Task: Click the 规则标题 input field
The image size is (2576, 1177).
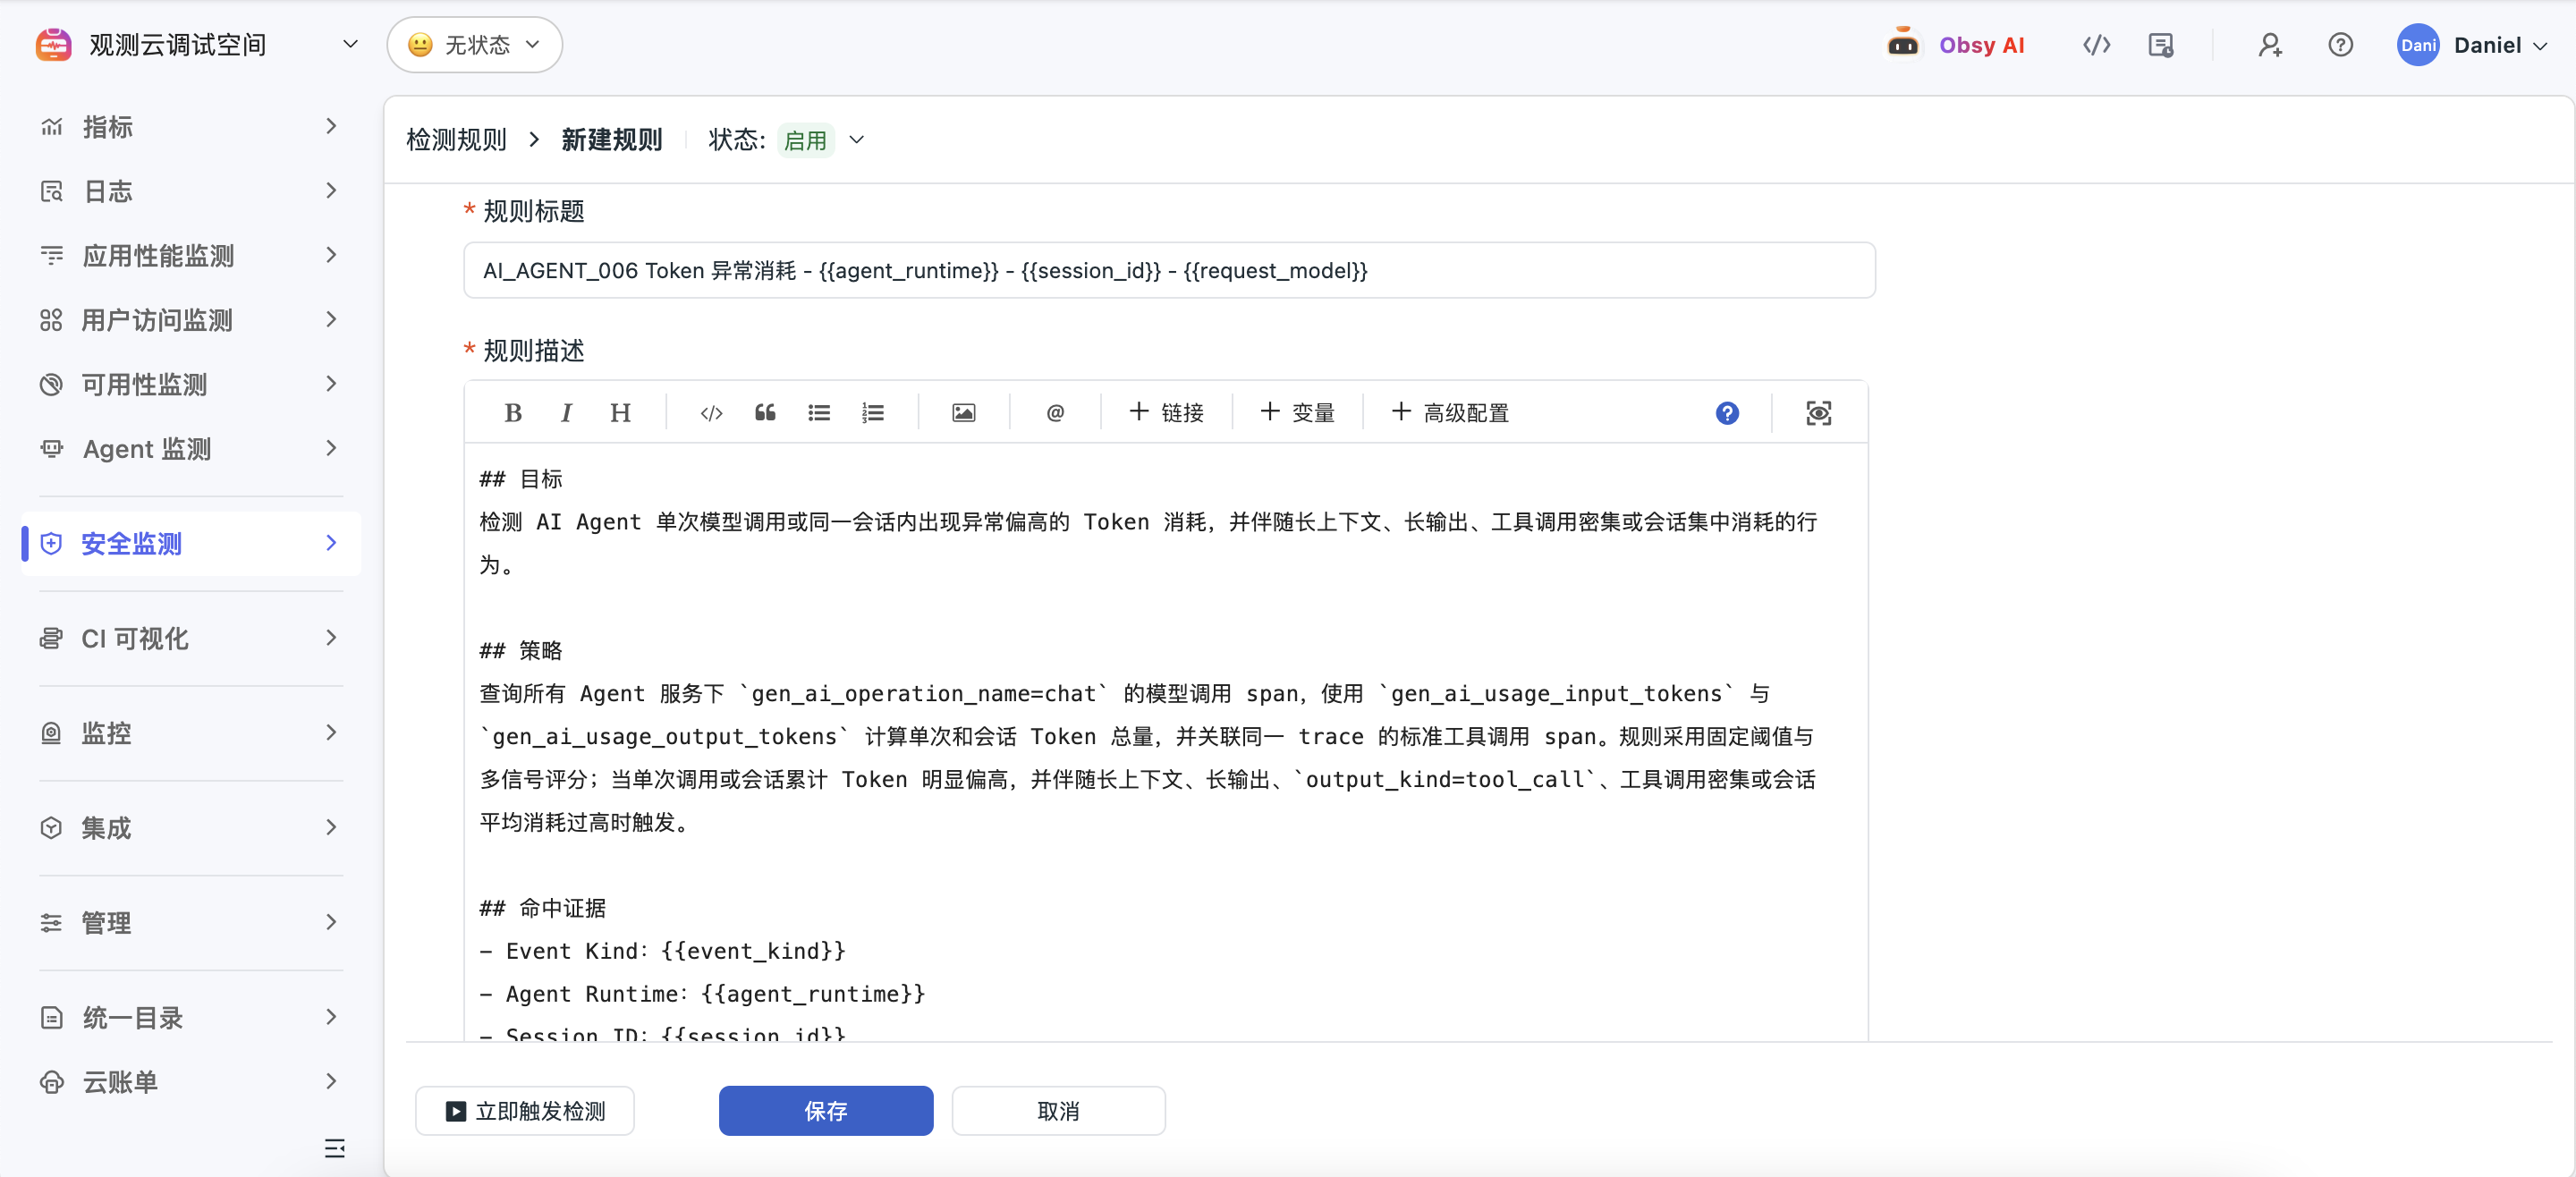Action: [x=1169, y=270]
